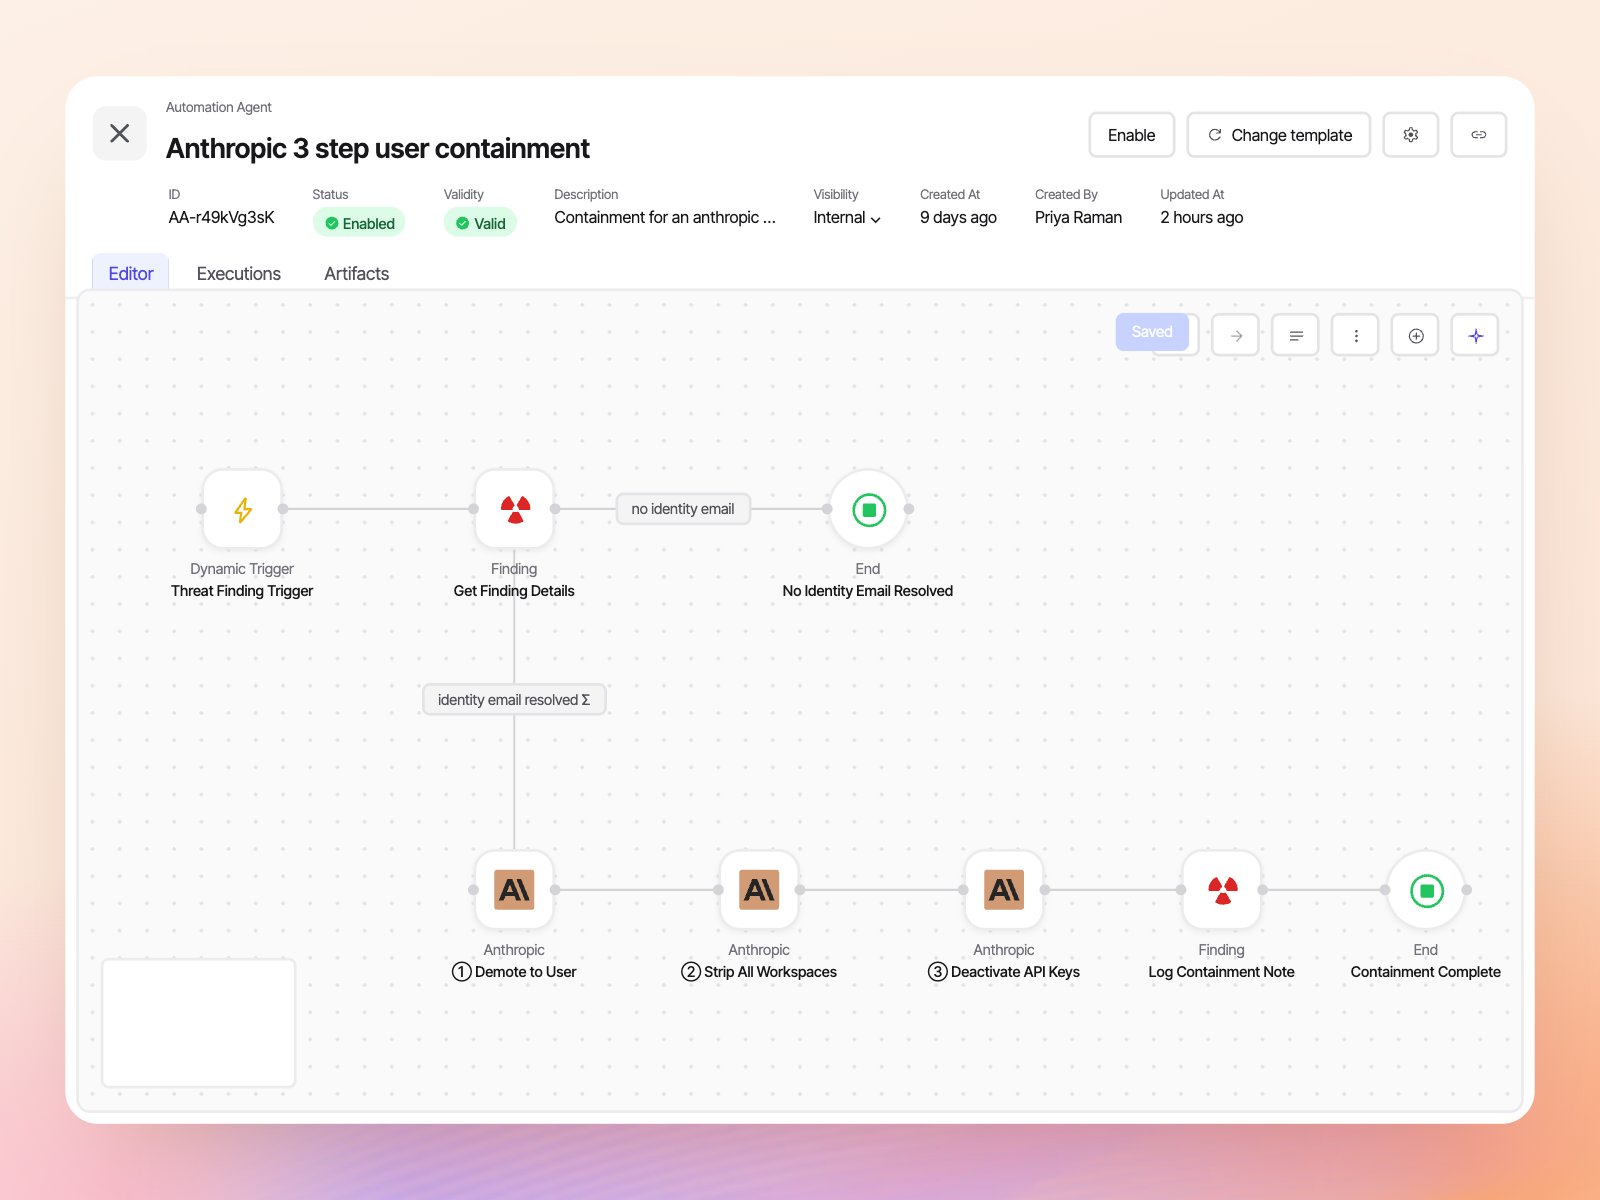Switch to the Artifacts tab
Viewport: 1600px width, 1200px height.
click(x=356, y=273)
